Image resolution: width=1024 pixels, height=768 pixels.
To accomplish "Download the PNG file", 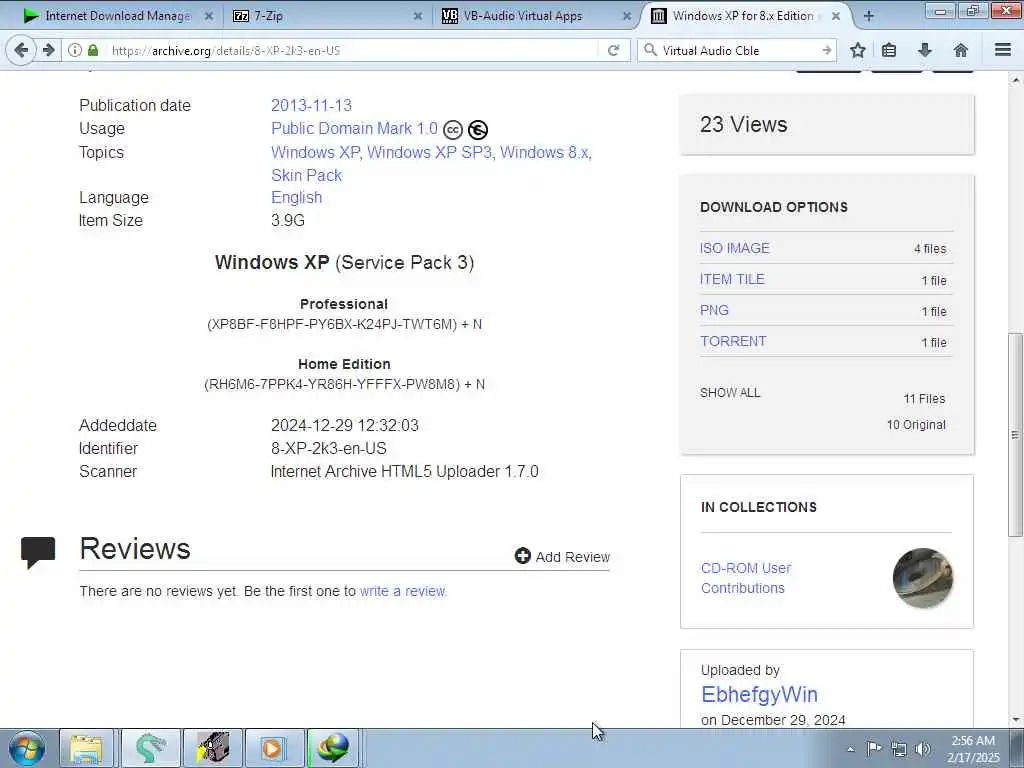I will tap(714, 310).
